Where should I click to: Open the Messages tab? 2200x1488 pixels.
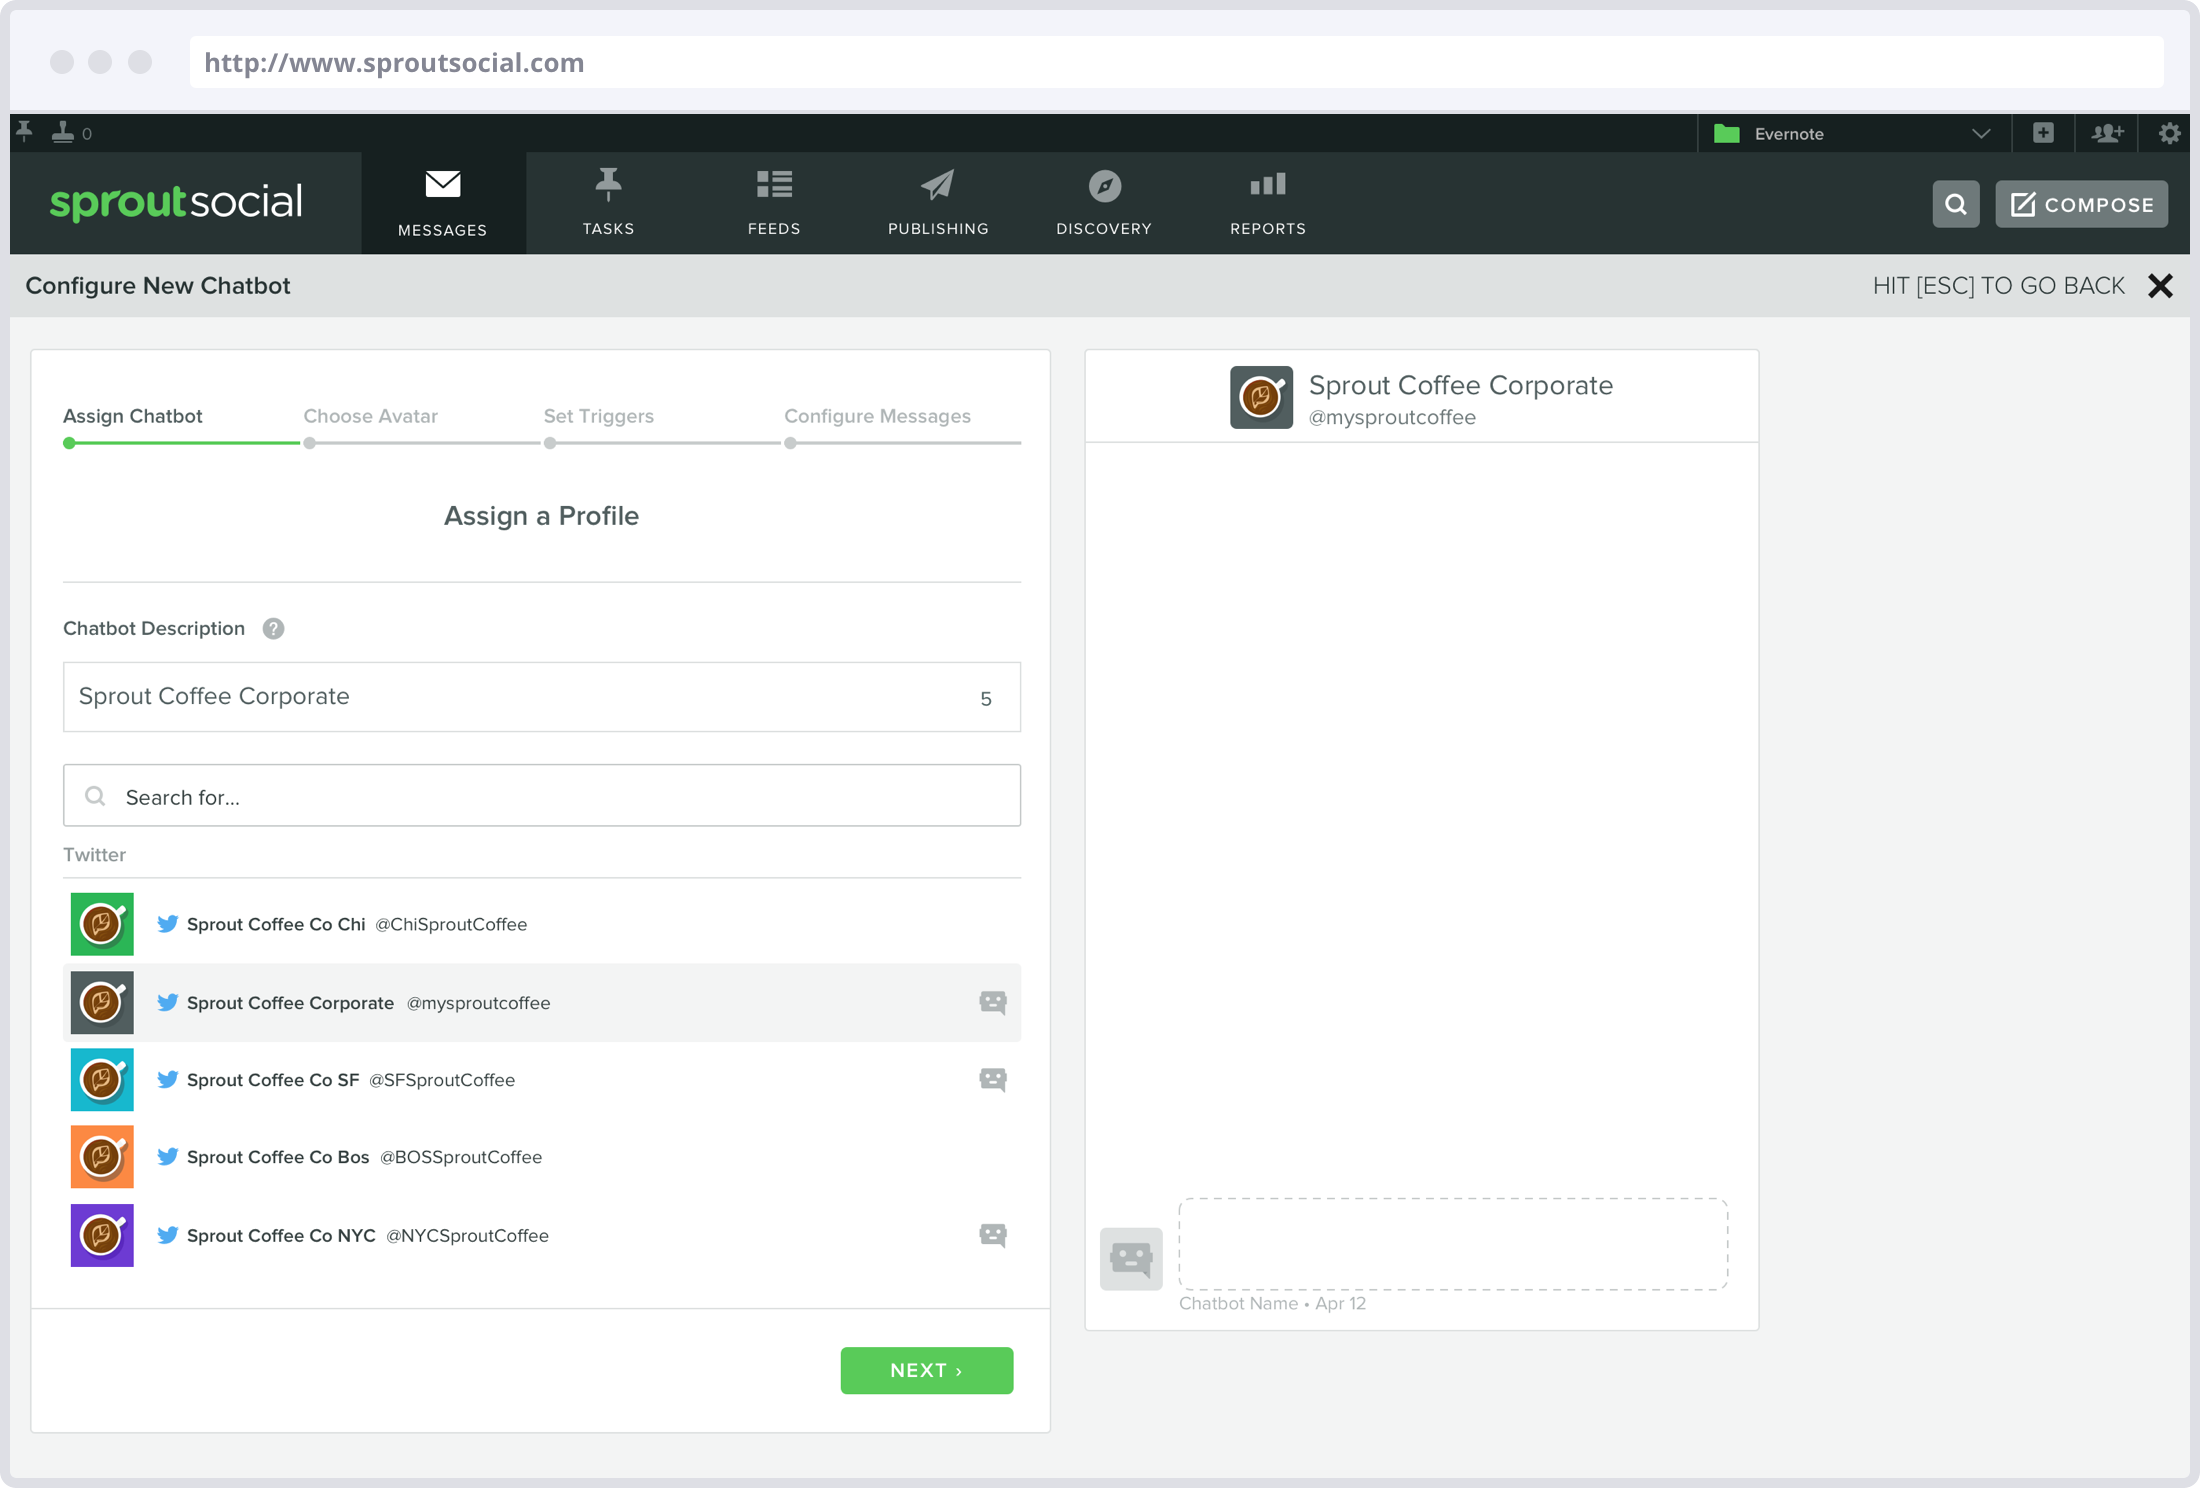(443, 203)
